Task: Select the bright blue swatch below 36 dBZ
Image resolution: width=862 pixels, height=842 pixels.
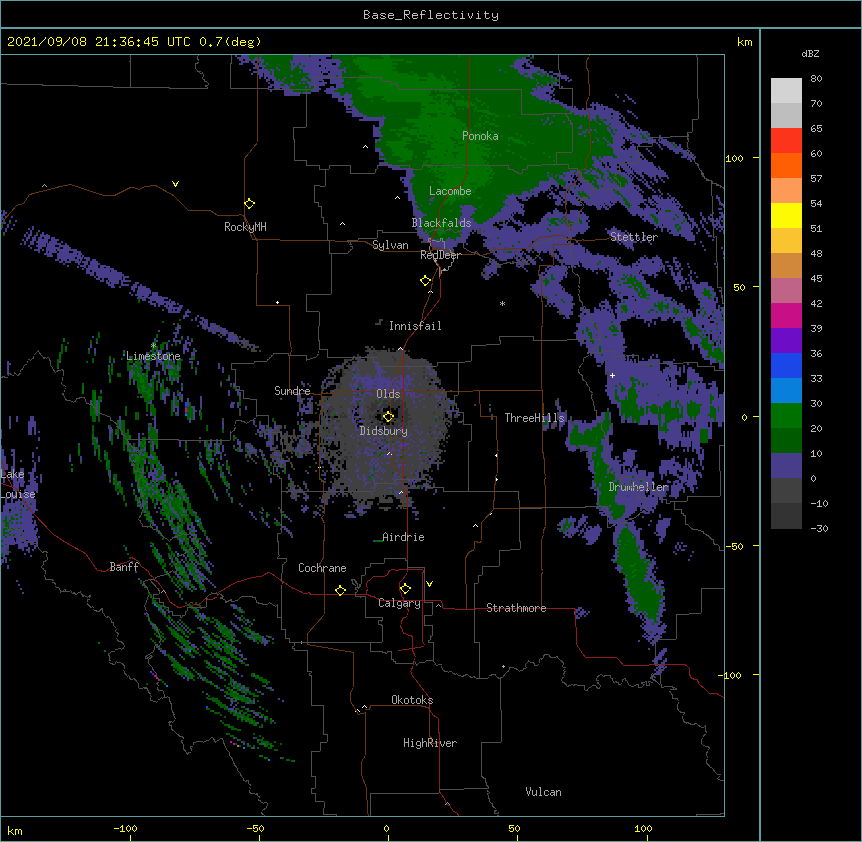Action: coord(786,365)
